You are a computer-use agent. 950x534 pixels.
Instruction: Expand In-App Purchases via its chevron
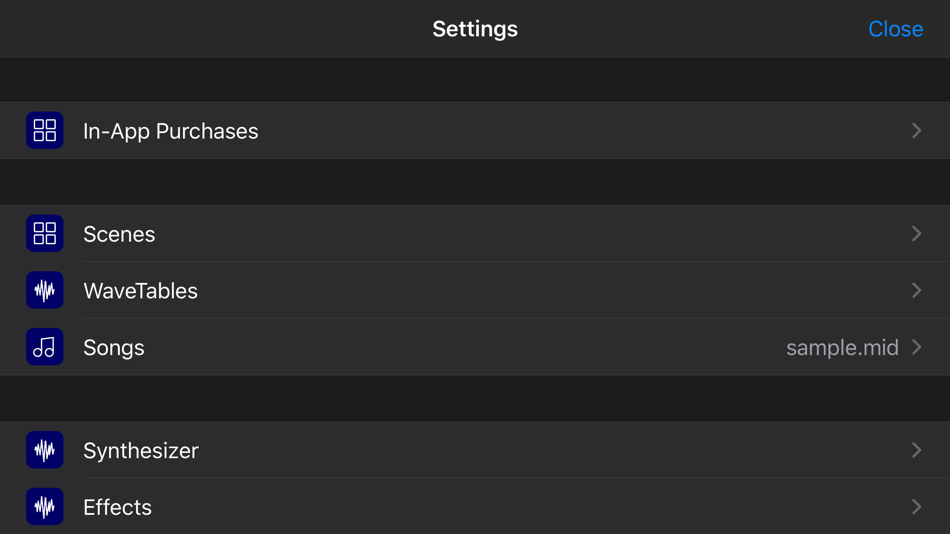(916, 131)
